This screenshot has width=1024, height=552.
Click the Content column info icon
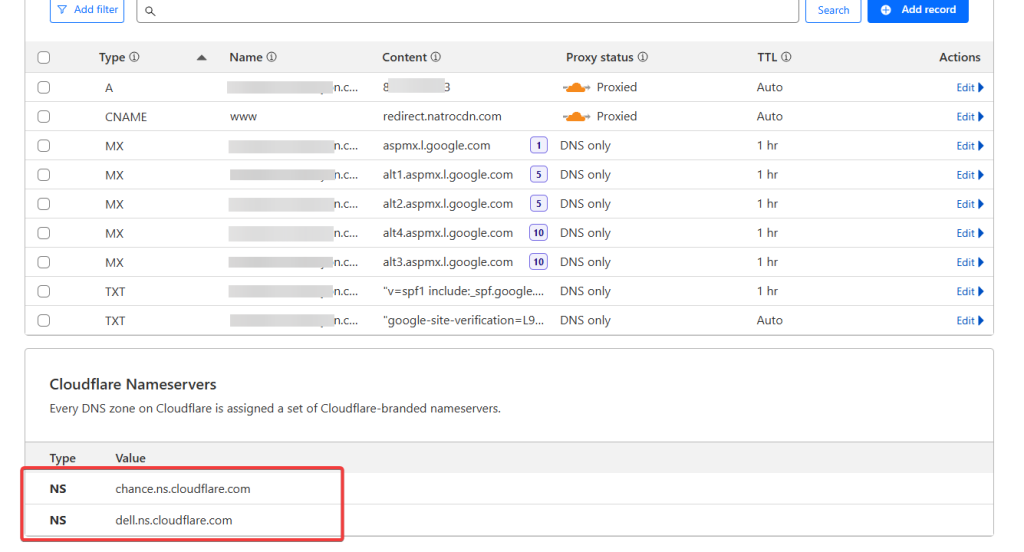(436, 57)
